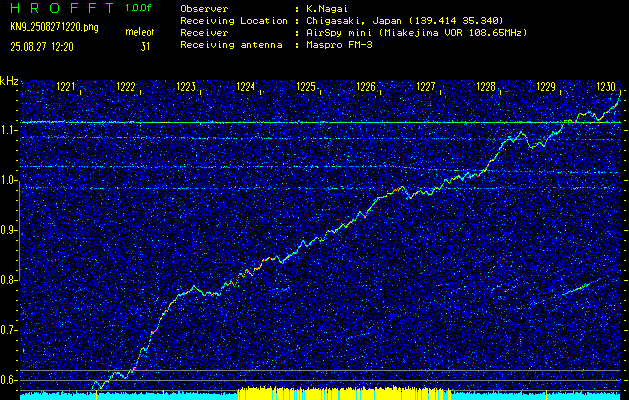Viewport: 629px width, 400px height.
Task: Select the observer name K.Nagai
Action: (326, 8)
